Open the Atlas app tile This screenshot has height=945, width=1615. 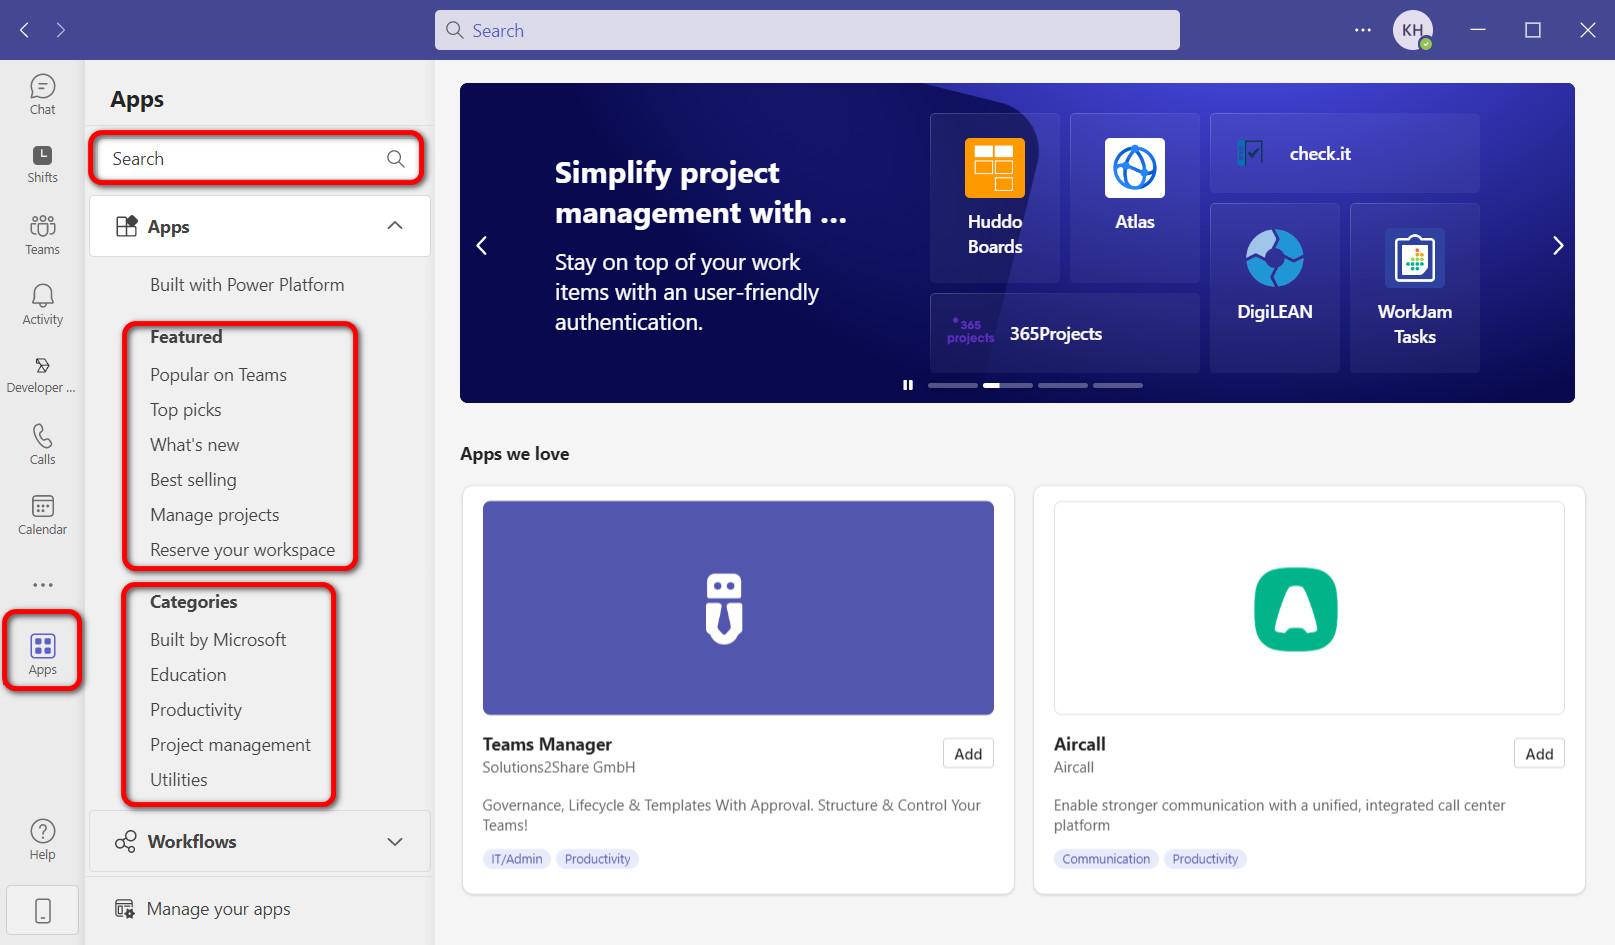click(x=1135, y=198)
